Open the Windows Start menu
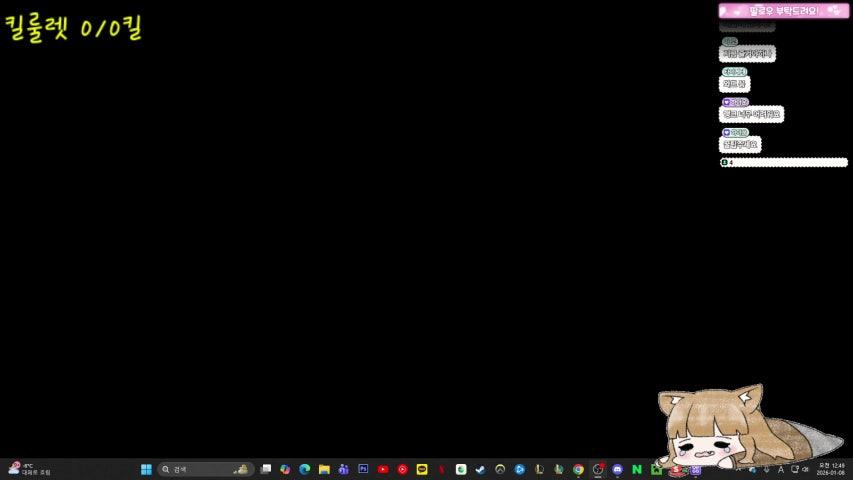853x480 pixels. tap(146, 469)
